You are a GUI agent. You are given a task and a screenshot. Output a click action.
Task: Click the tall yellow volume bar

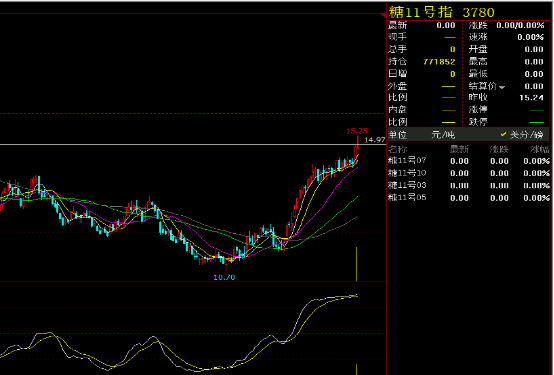point(356,264)
